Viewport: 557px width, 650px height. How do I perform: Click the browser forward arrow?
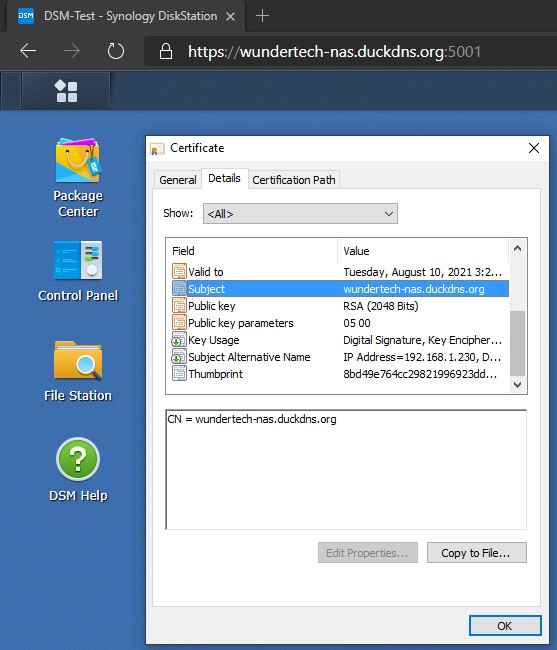click(72, 51)
